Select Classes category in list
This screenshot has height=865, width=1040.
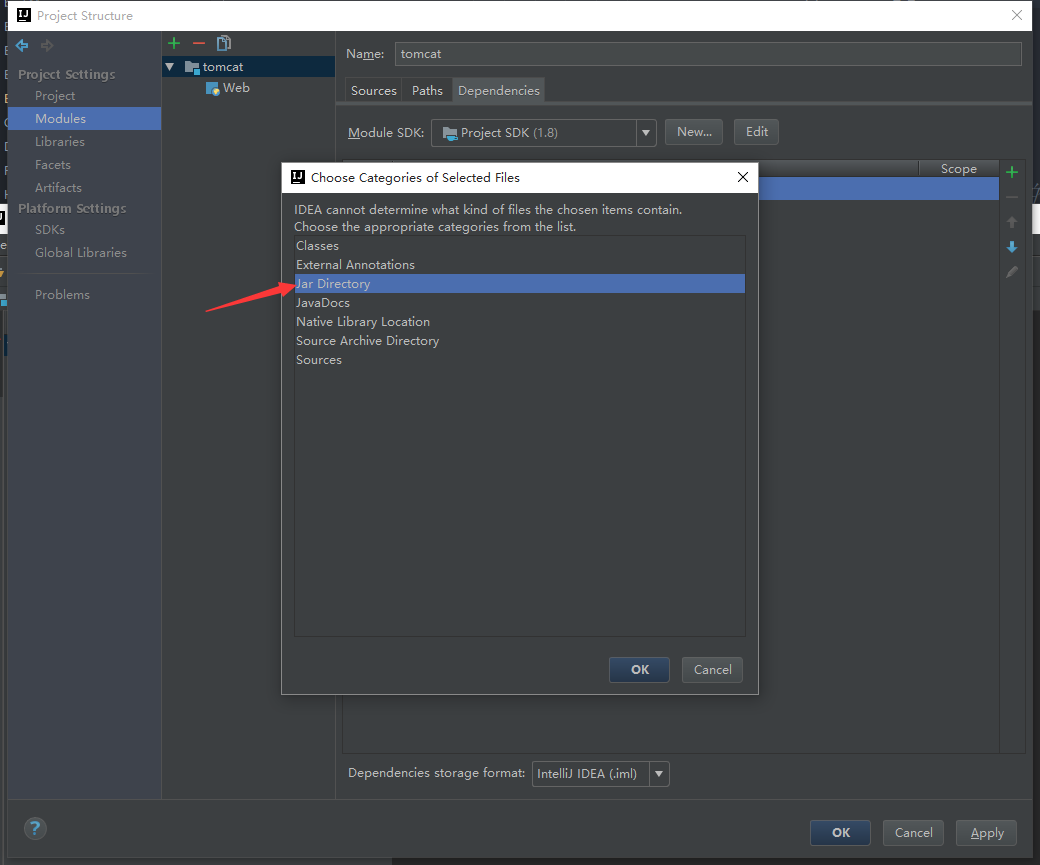pos(520,245)
